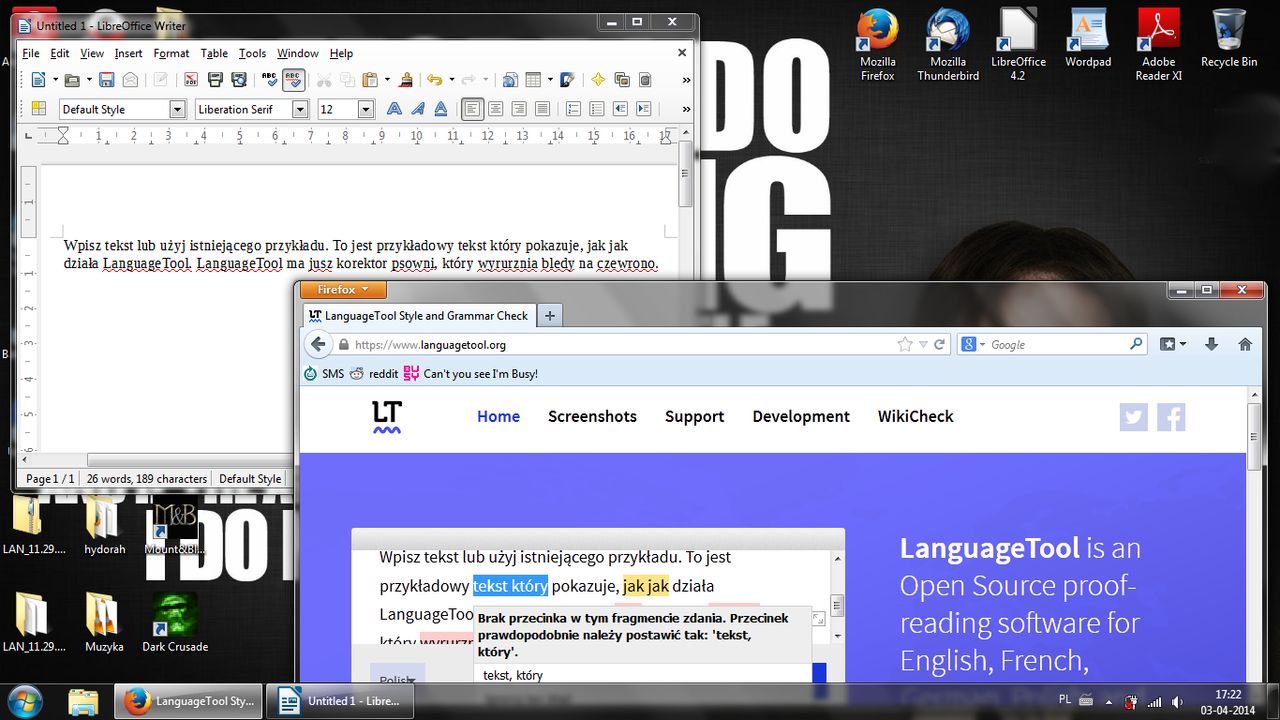
Task: Toggle Show Draw Functions in Writer
Action: coord(567,80)
